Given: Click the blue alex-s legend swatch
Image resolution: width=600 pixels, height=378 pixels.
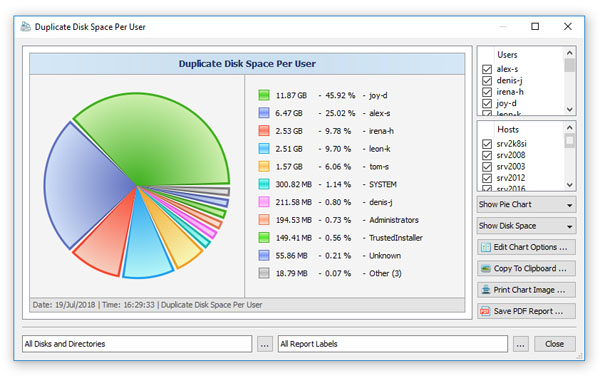Looking at the screenshot, I should coord(264,113).
